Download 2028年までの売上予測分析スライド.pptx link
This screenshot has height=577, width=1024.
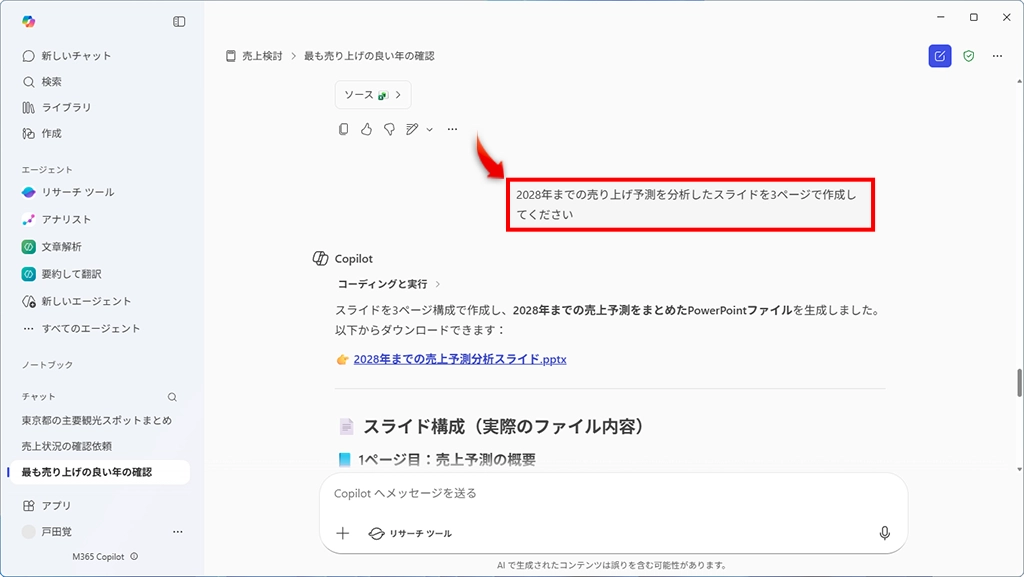click(459, 358)
